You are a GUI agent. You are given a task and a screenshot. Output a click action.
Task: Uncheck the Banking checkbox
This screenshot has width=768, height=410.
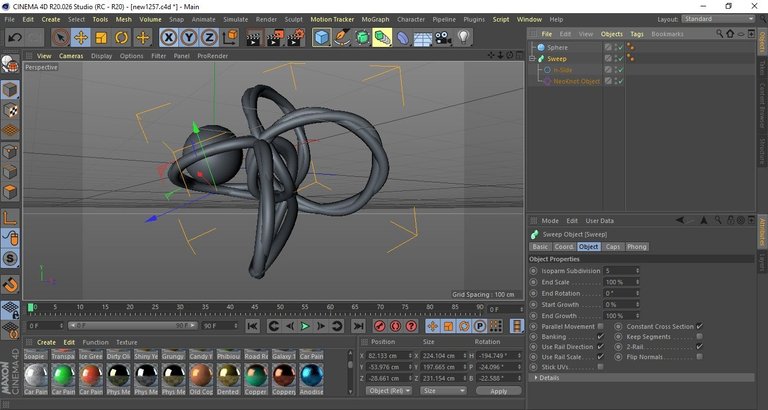pyautogui.click(x=600, y=337)
